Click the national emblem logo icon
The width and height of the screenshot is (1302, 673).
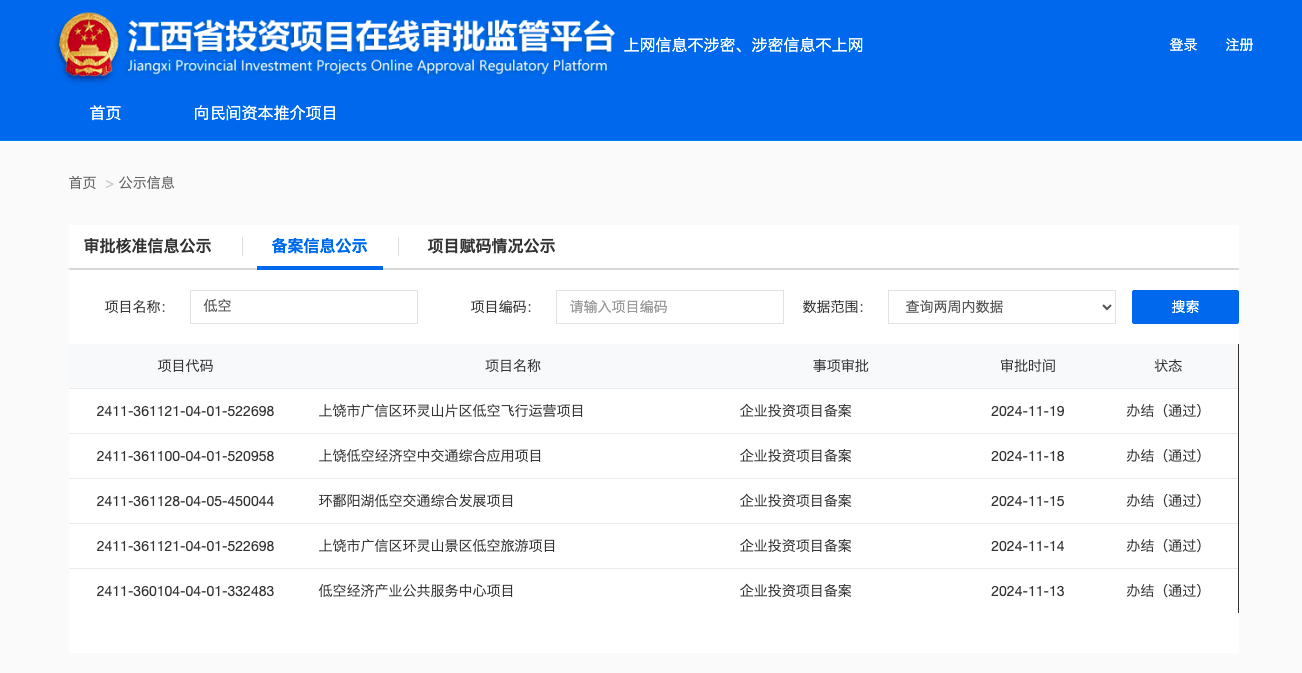pos(89,46)
